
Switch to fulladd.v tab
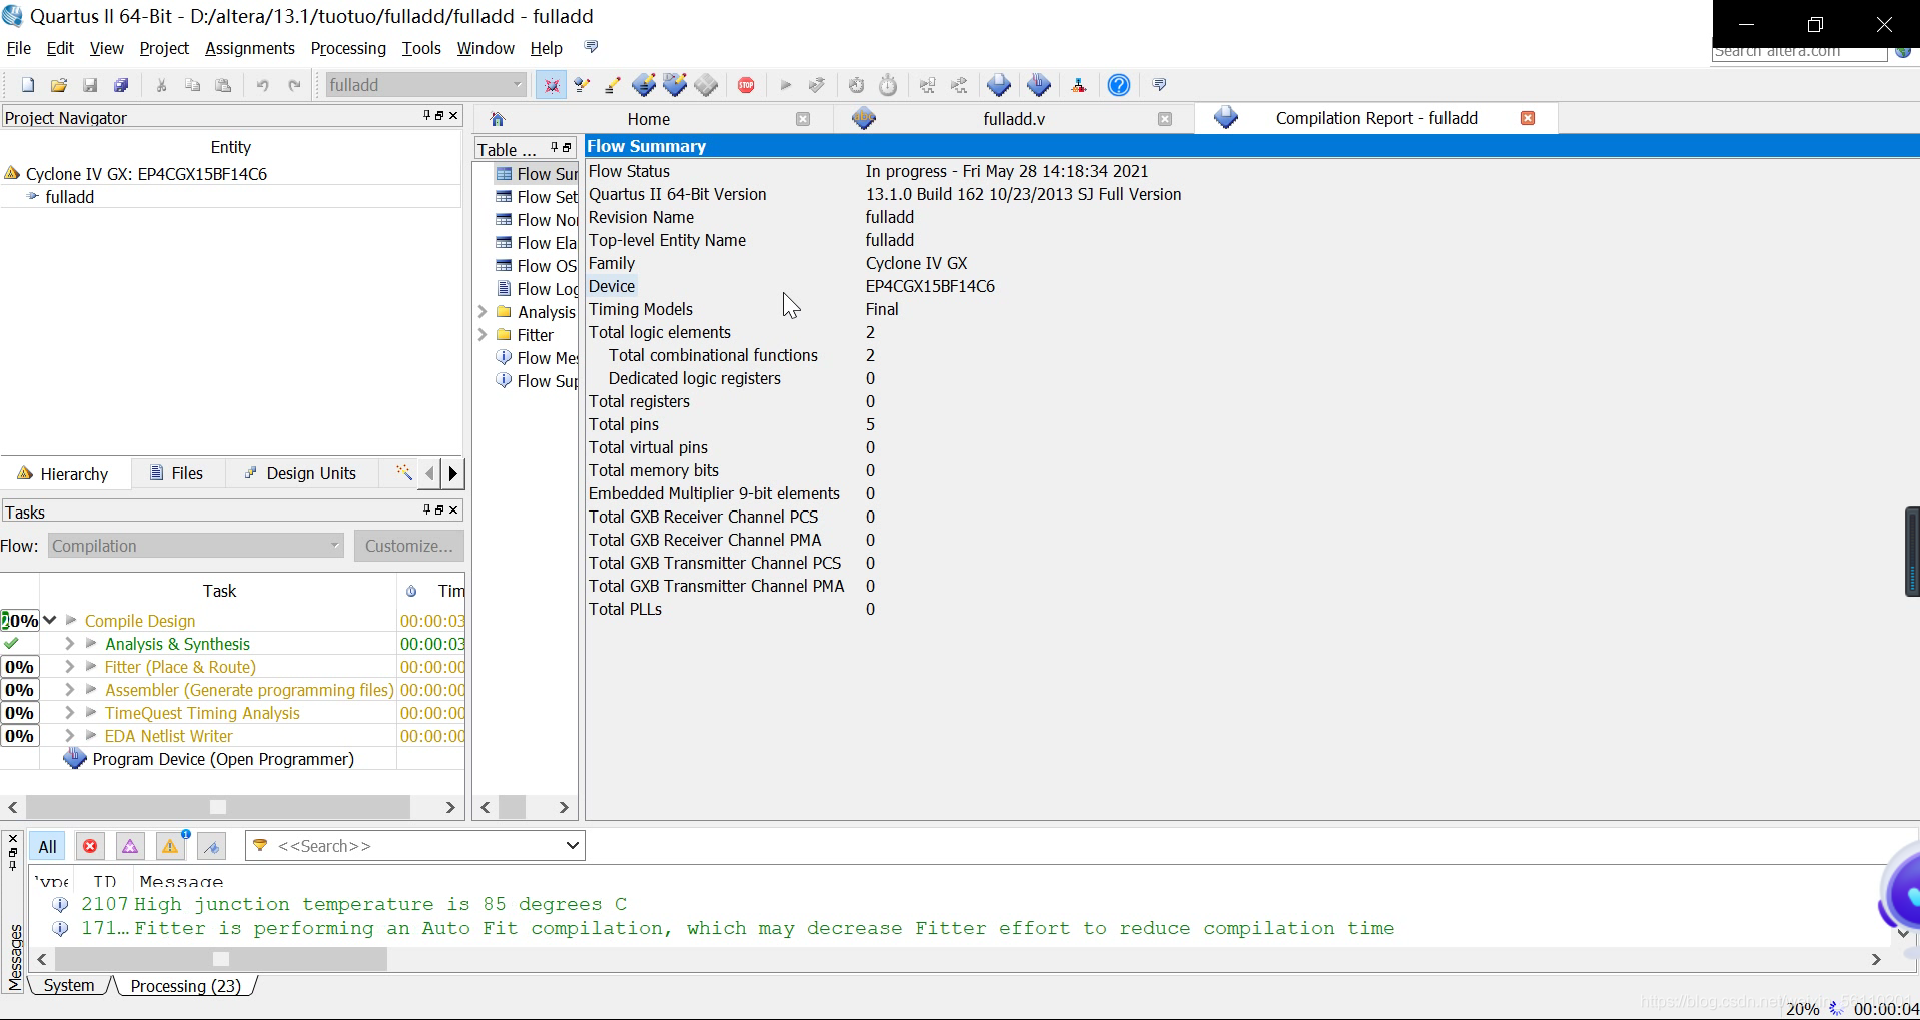[1014, 119]
